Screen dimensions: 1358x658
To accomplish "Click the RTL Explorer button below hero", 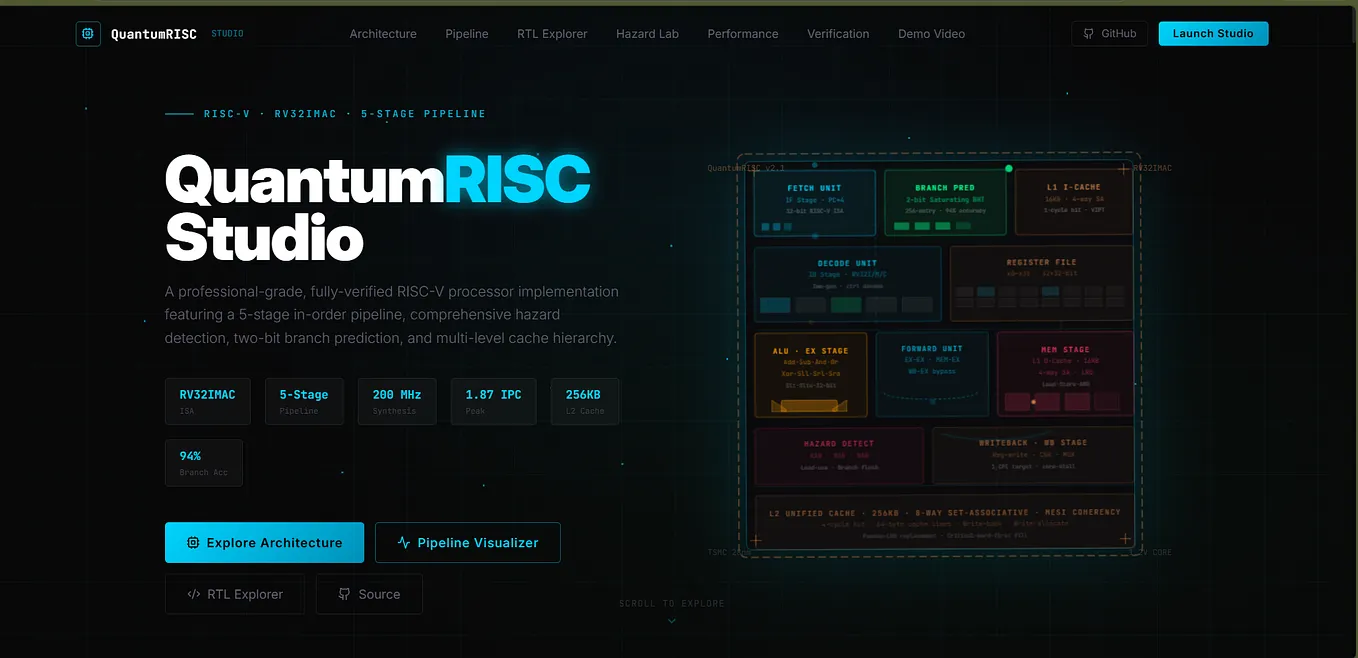I will [236, 594].
